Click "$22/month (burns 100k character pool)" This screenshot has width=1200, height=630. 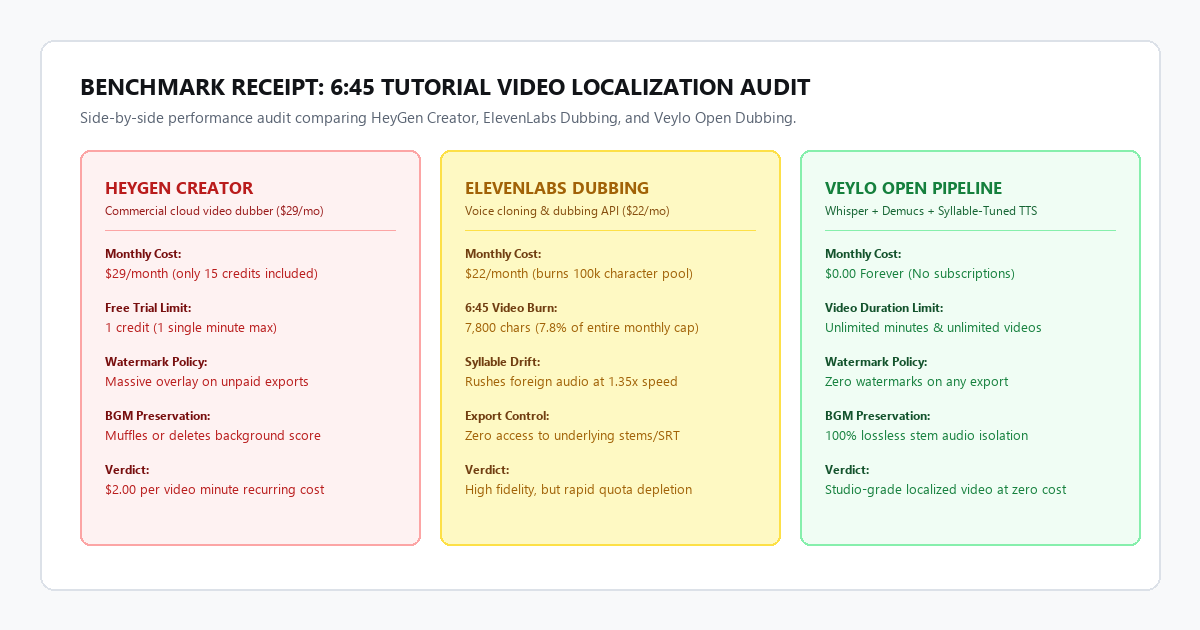coord(579,273)
